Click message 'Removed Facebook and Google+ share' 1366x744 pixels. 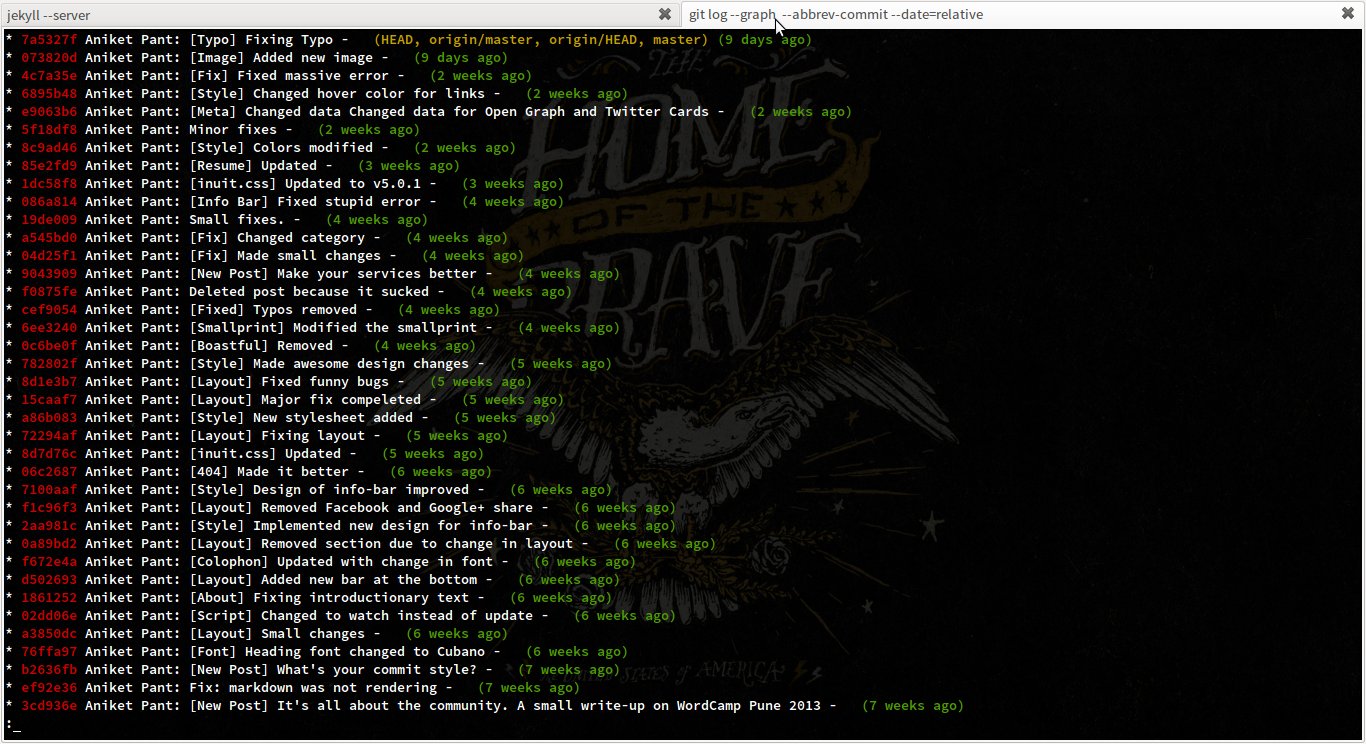(397, 508)
